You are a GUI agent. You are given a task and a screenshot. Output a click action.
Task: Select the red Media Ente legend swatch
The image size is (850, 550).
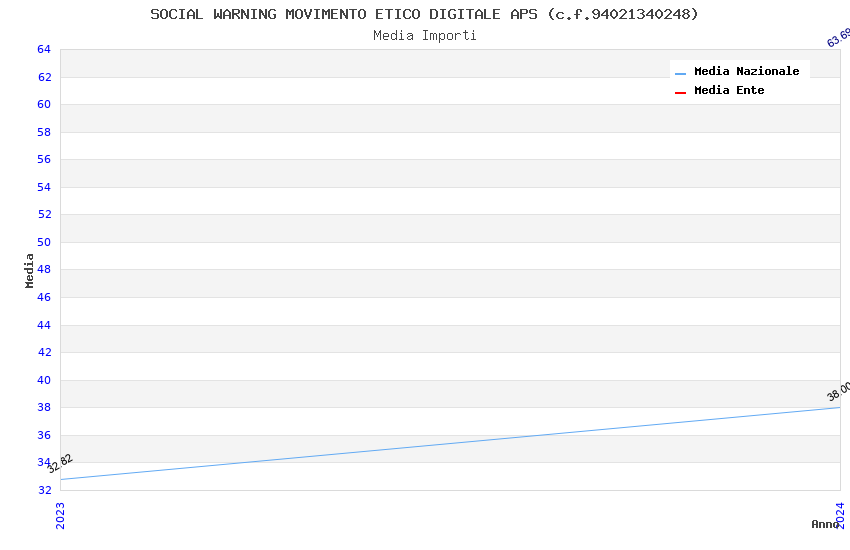coord(680,93)
